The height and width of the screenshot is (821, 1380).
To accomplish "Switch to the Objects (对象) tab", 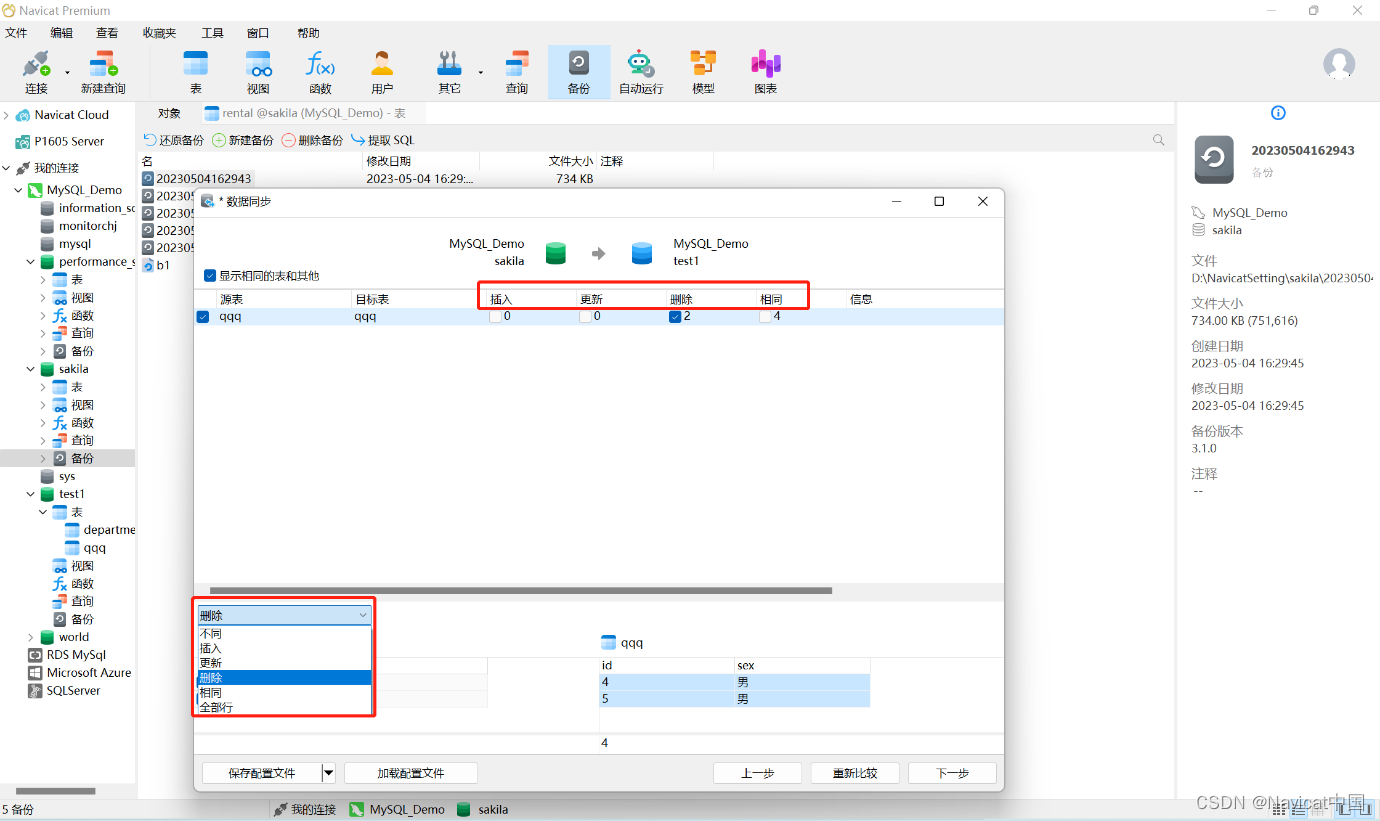I will coord(169,113).
